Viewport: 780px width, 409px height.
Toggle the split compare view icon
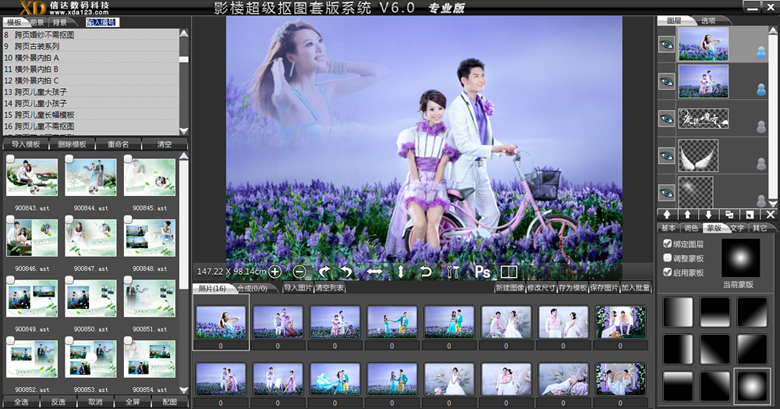click(x=509, y=272)
